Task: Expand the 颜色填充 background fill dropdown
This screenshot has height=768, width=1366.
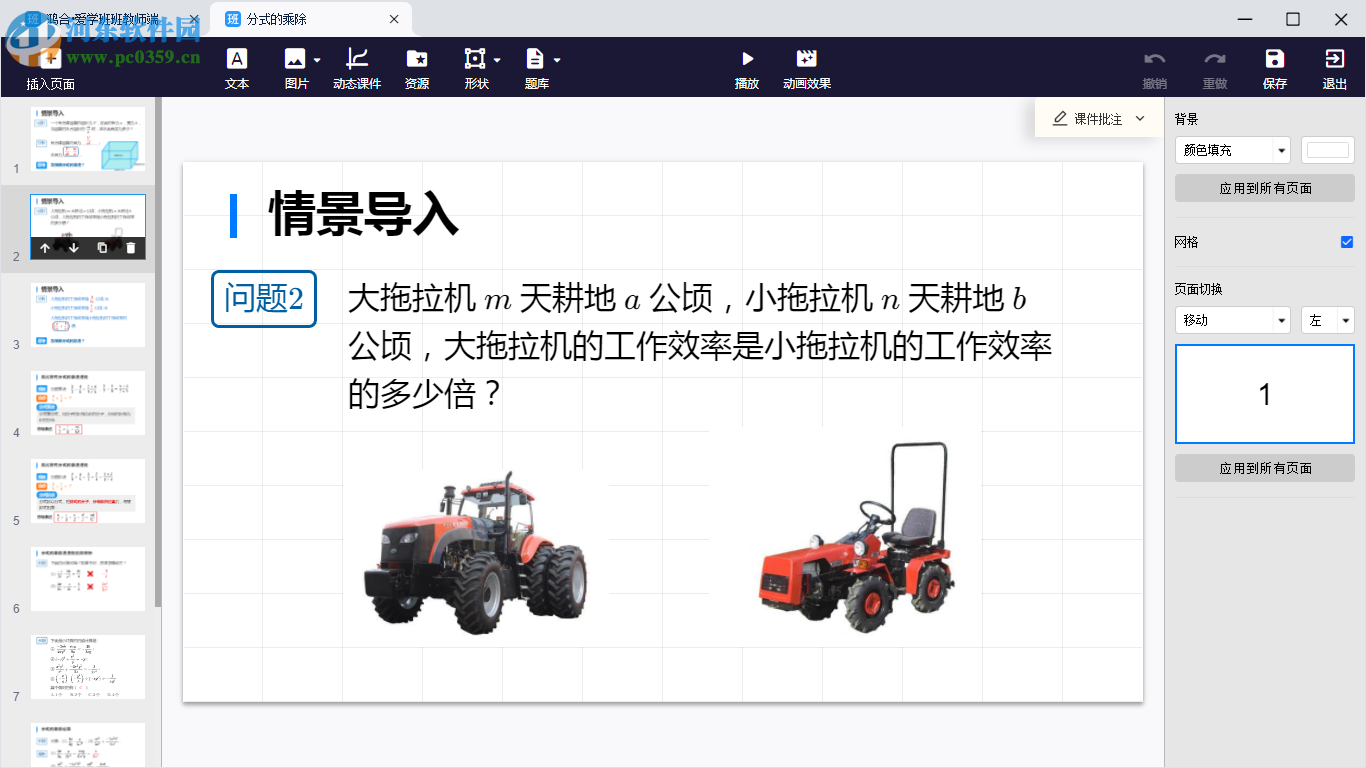Action: 1232,150
